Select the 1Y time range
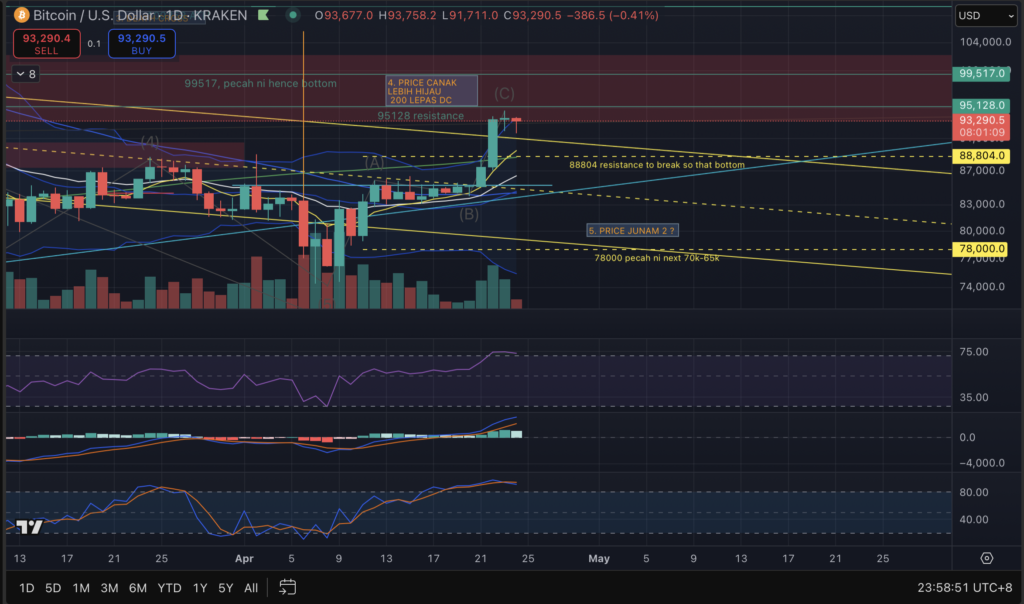This screenshot has width=1024, height=604. point(200,588)
